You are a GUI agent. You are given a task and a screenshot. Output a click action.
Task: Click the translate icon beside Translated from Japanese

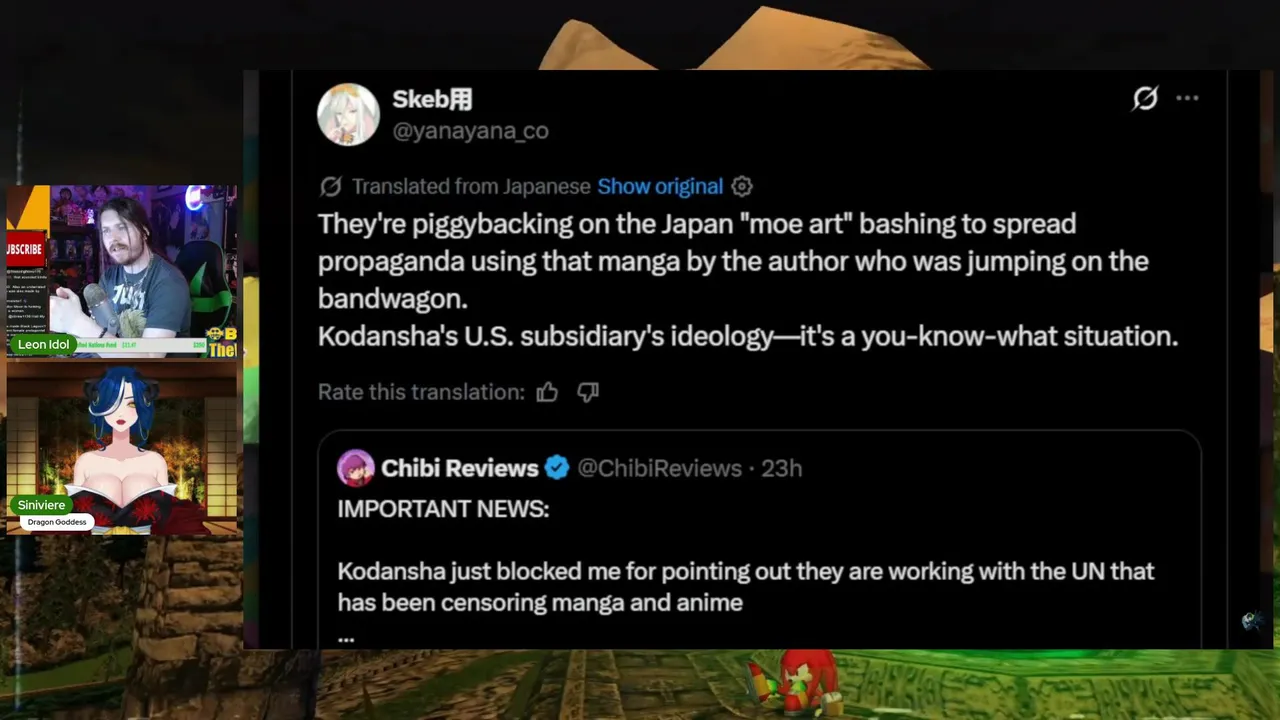(330, 187)
